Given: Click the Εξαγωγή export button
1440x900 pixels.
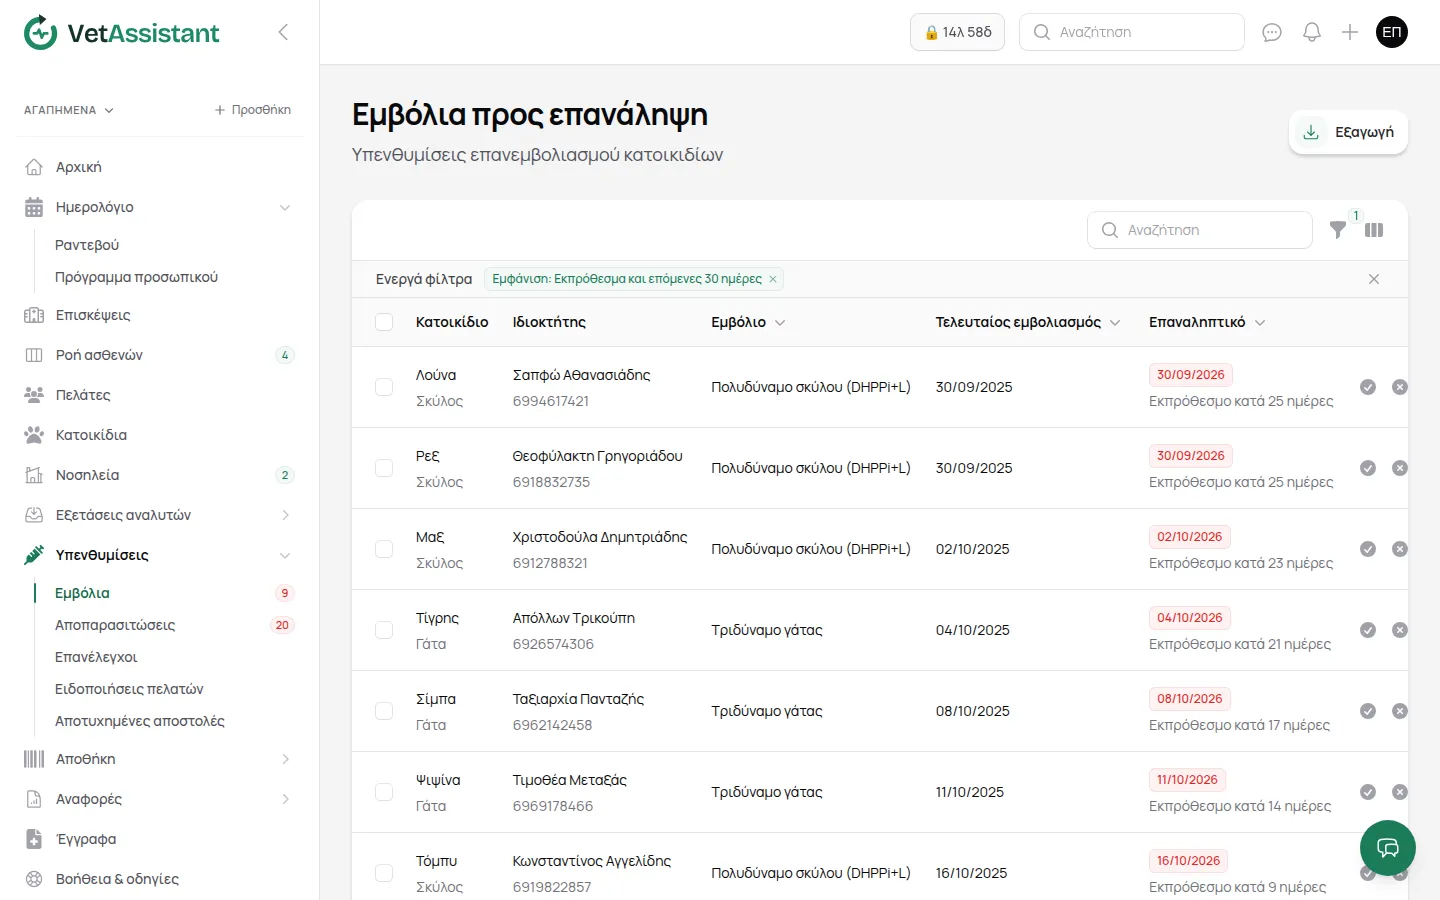Looking at the screenshot, I should tap(1349, 132).
